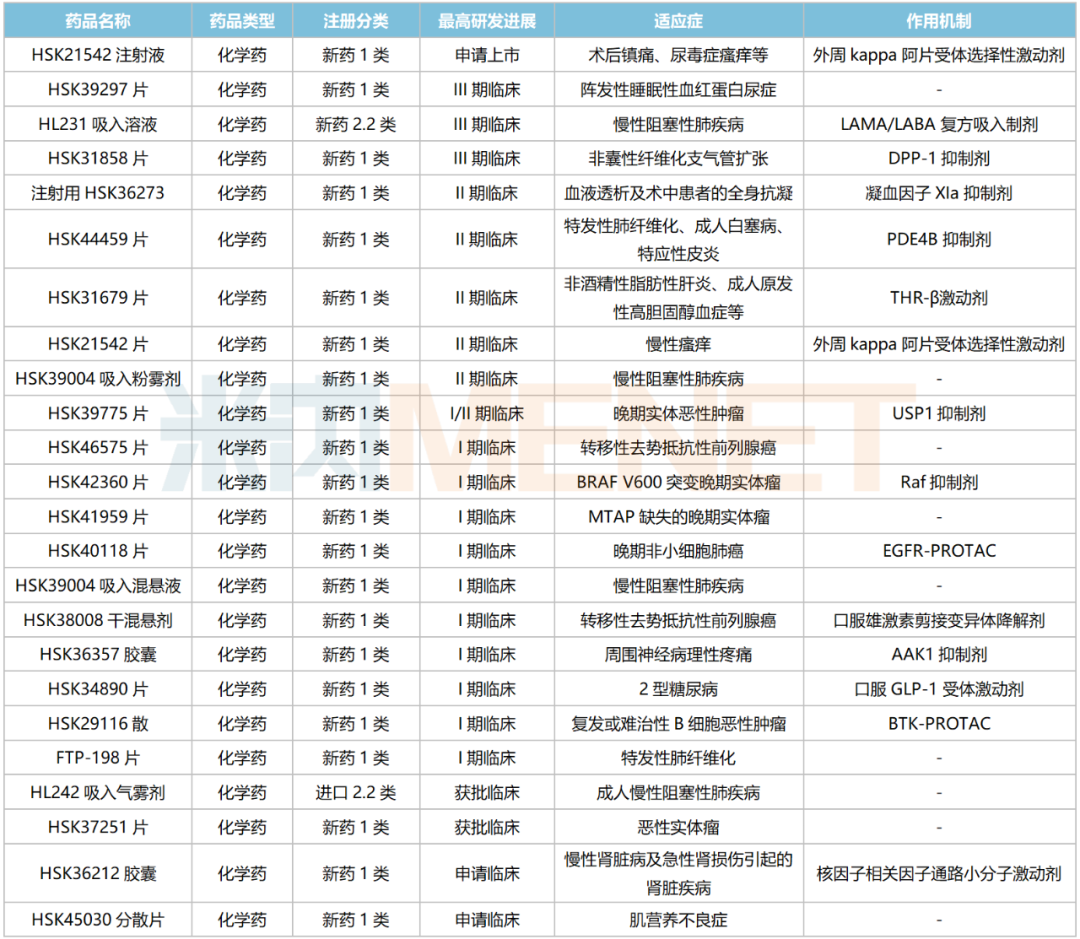This screenshot has width=1080, height=939.
Task: Click the I/II 期临床 progress cell
Action: pos(487,413)
